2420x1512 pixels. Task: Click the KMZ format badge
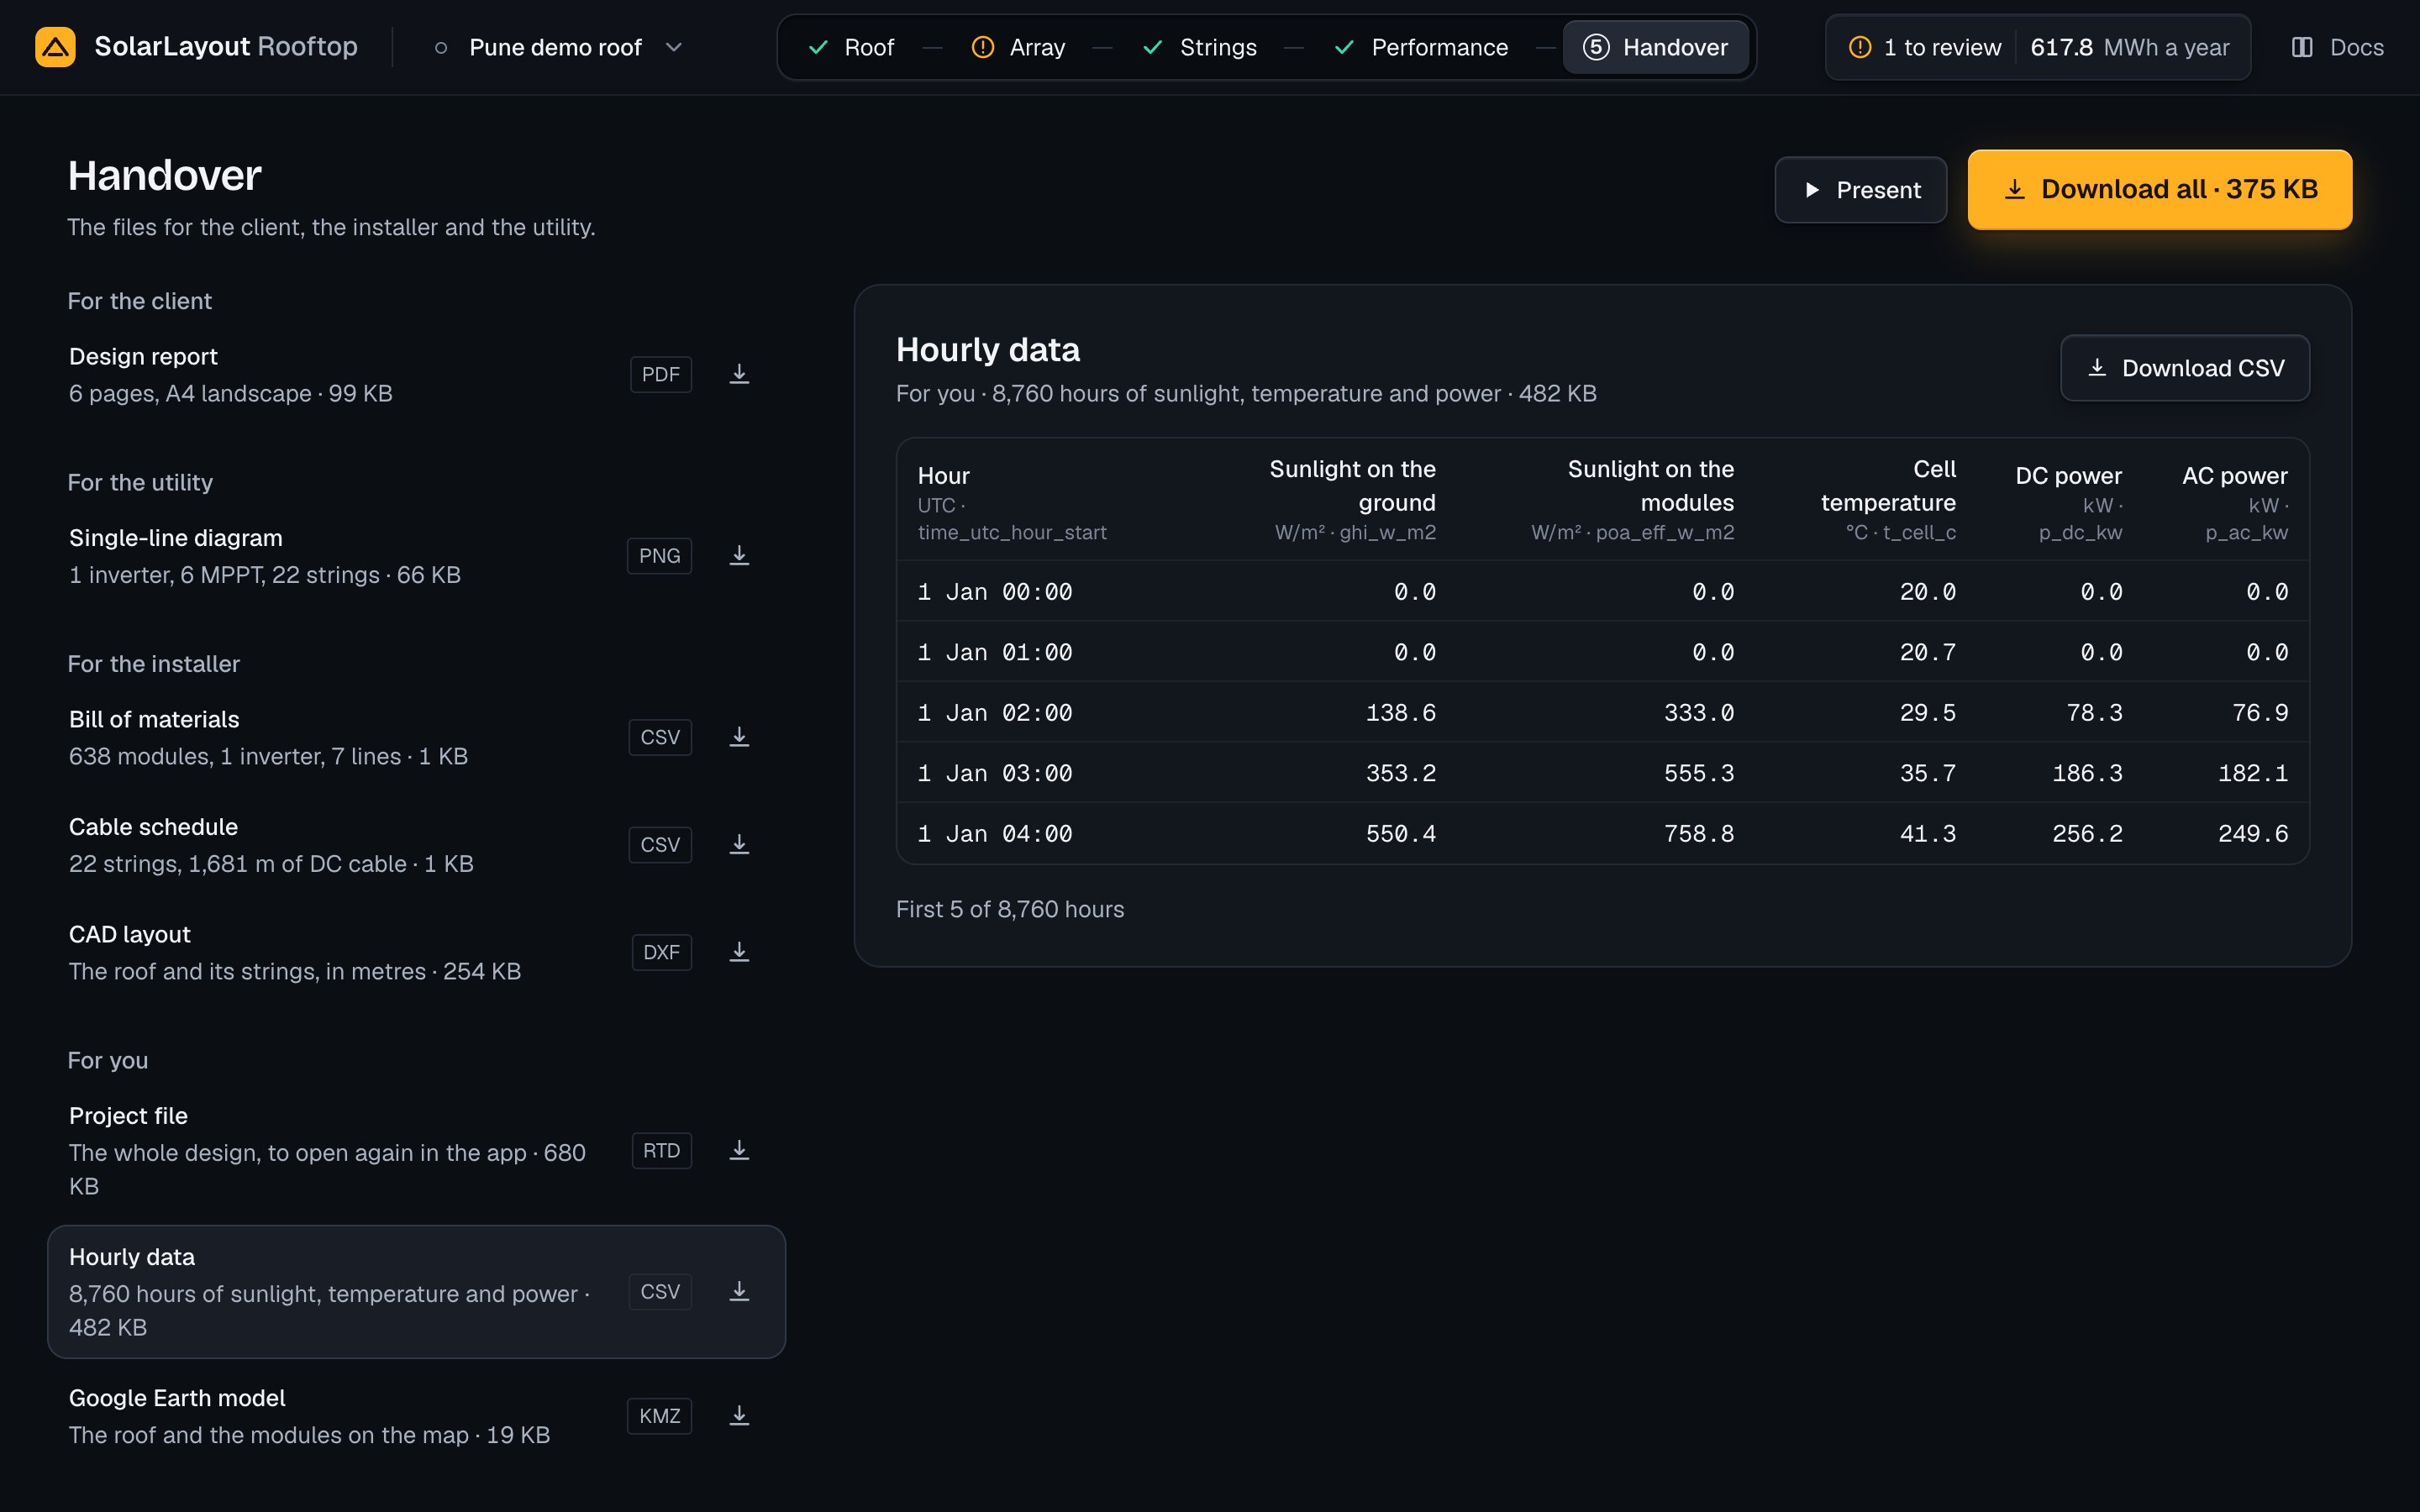659,1416
